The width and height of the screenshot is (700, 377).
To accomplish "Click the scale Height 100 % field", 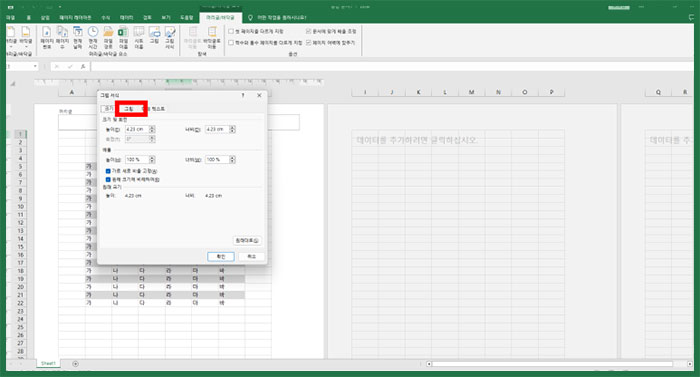I will pos(136,159).
